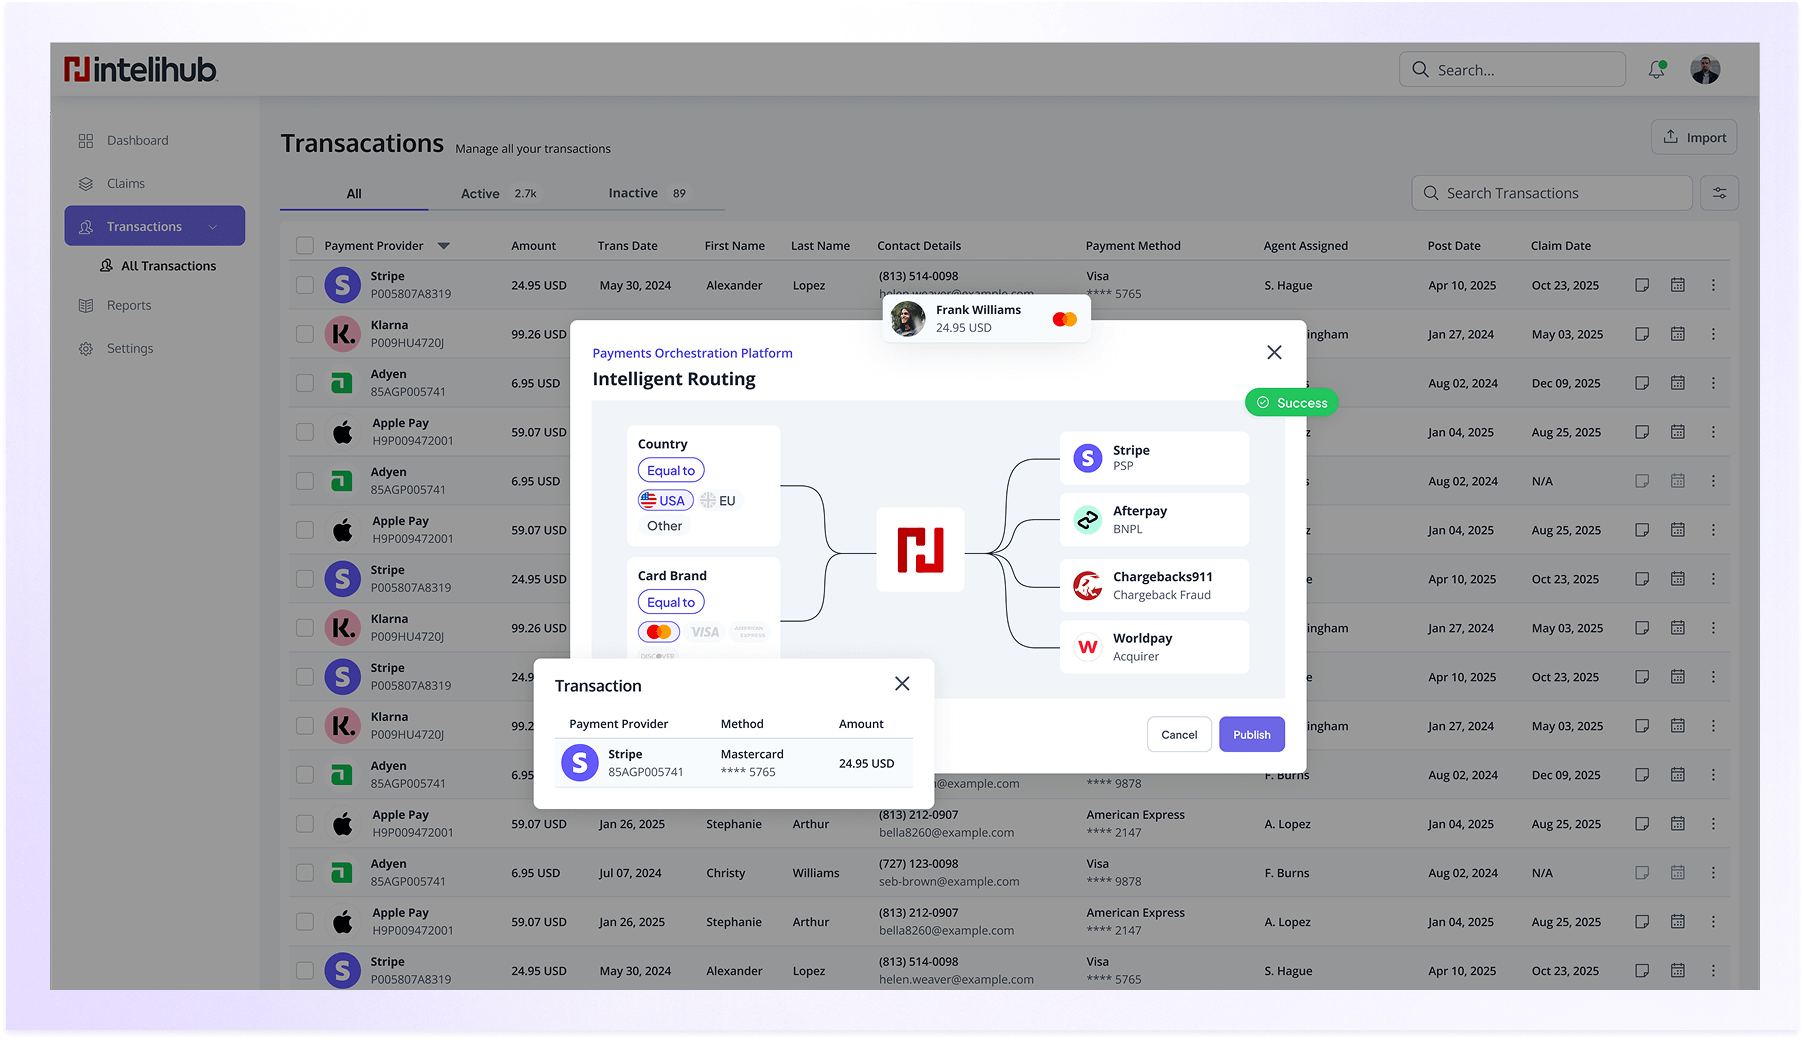Open Reports in sidebar

129,306
